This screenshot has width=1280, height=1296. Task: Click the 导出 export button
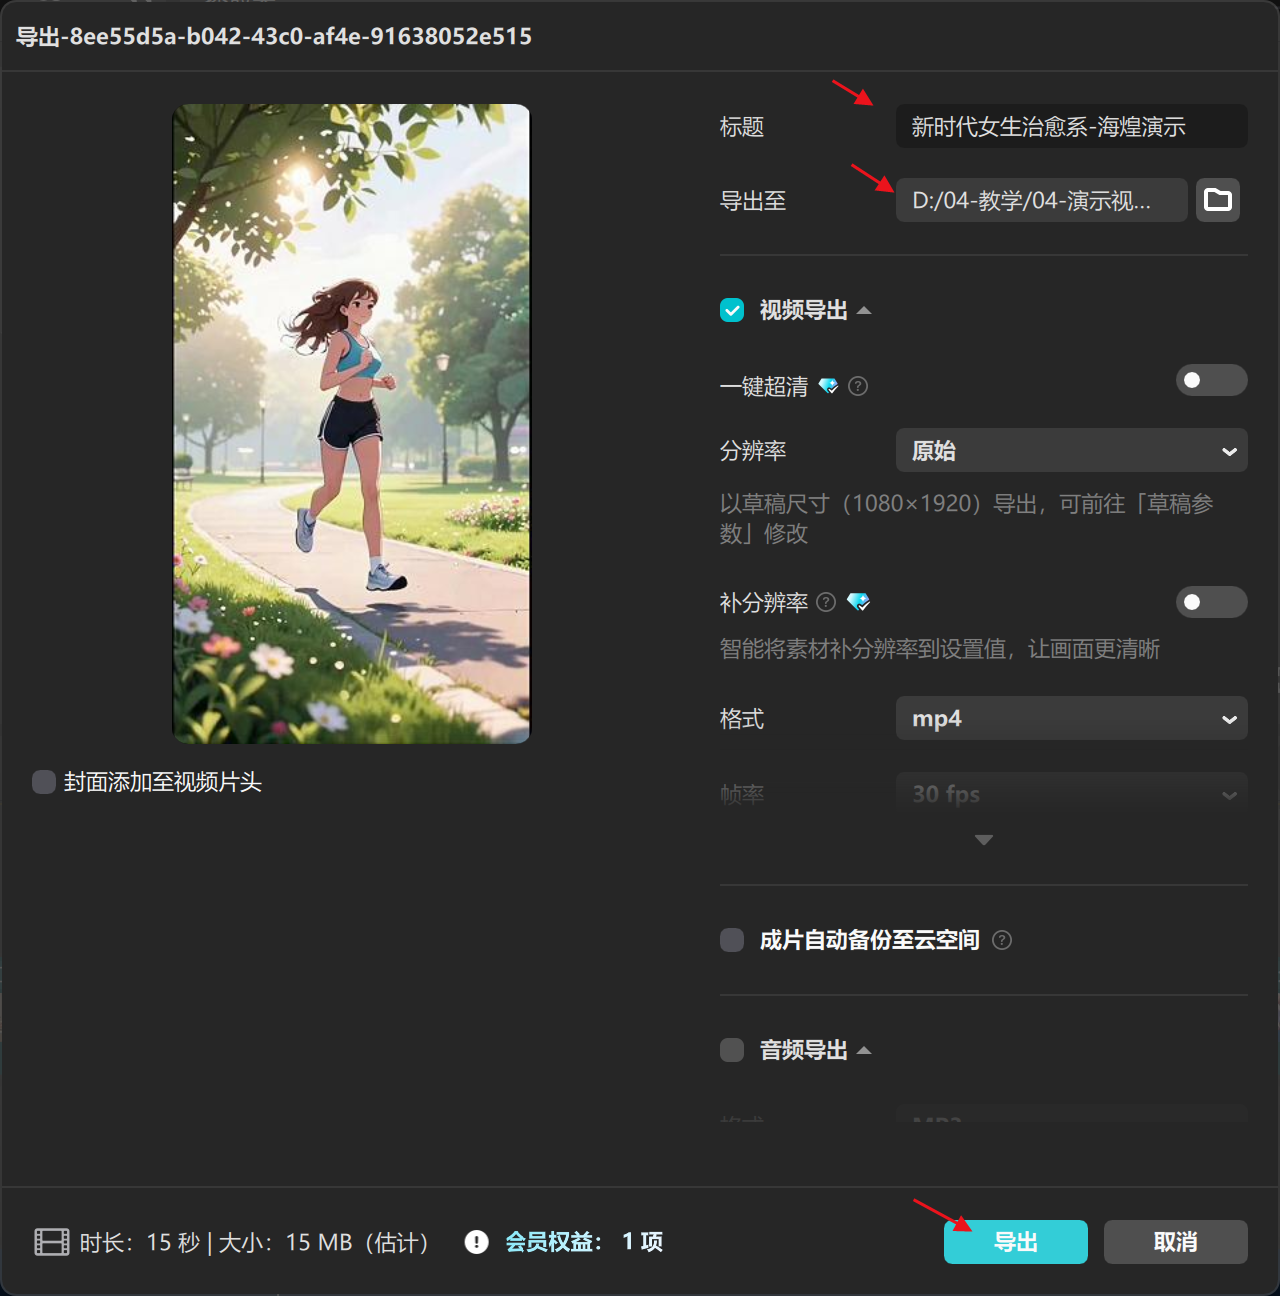pos(1015,1241)
